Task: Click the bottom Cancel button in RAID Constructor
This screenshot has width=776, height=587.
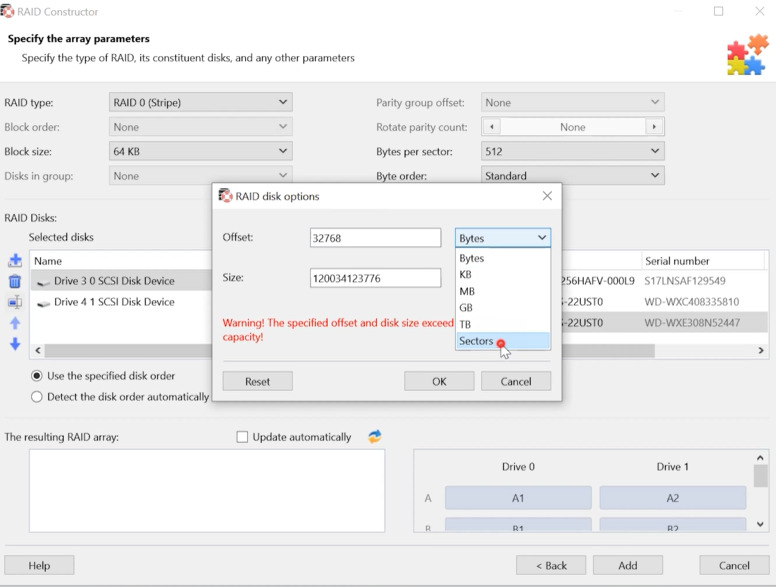Action: (734, 565)
